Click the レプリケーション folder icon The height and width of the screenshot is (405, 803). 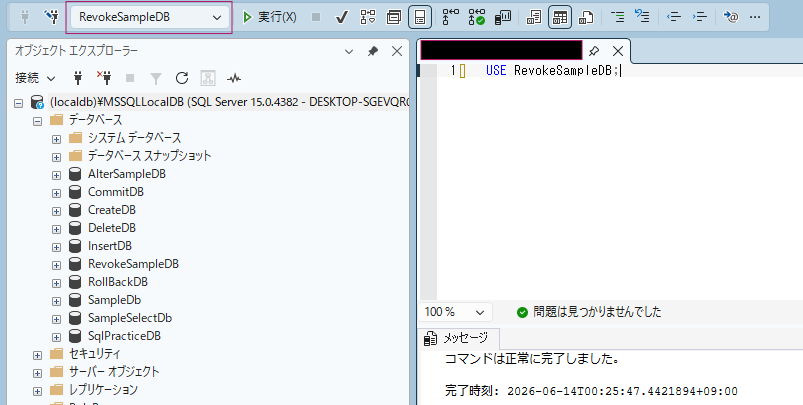click(56, 390)
